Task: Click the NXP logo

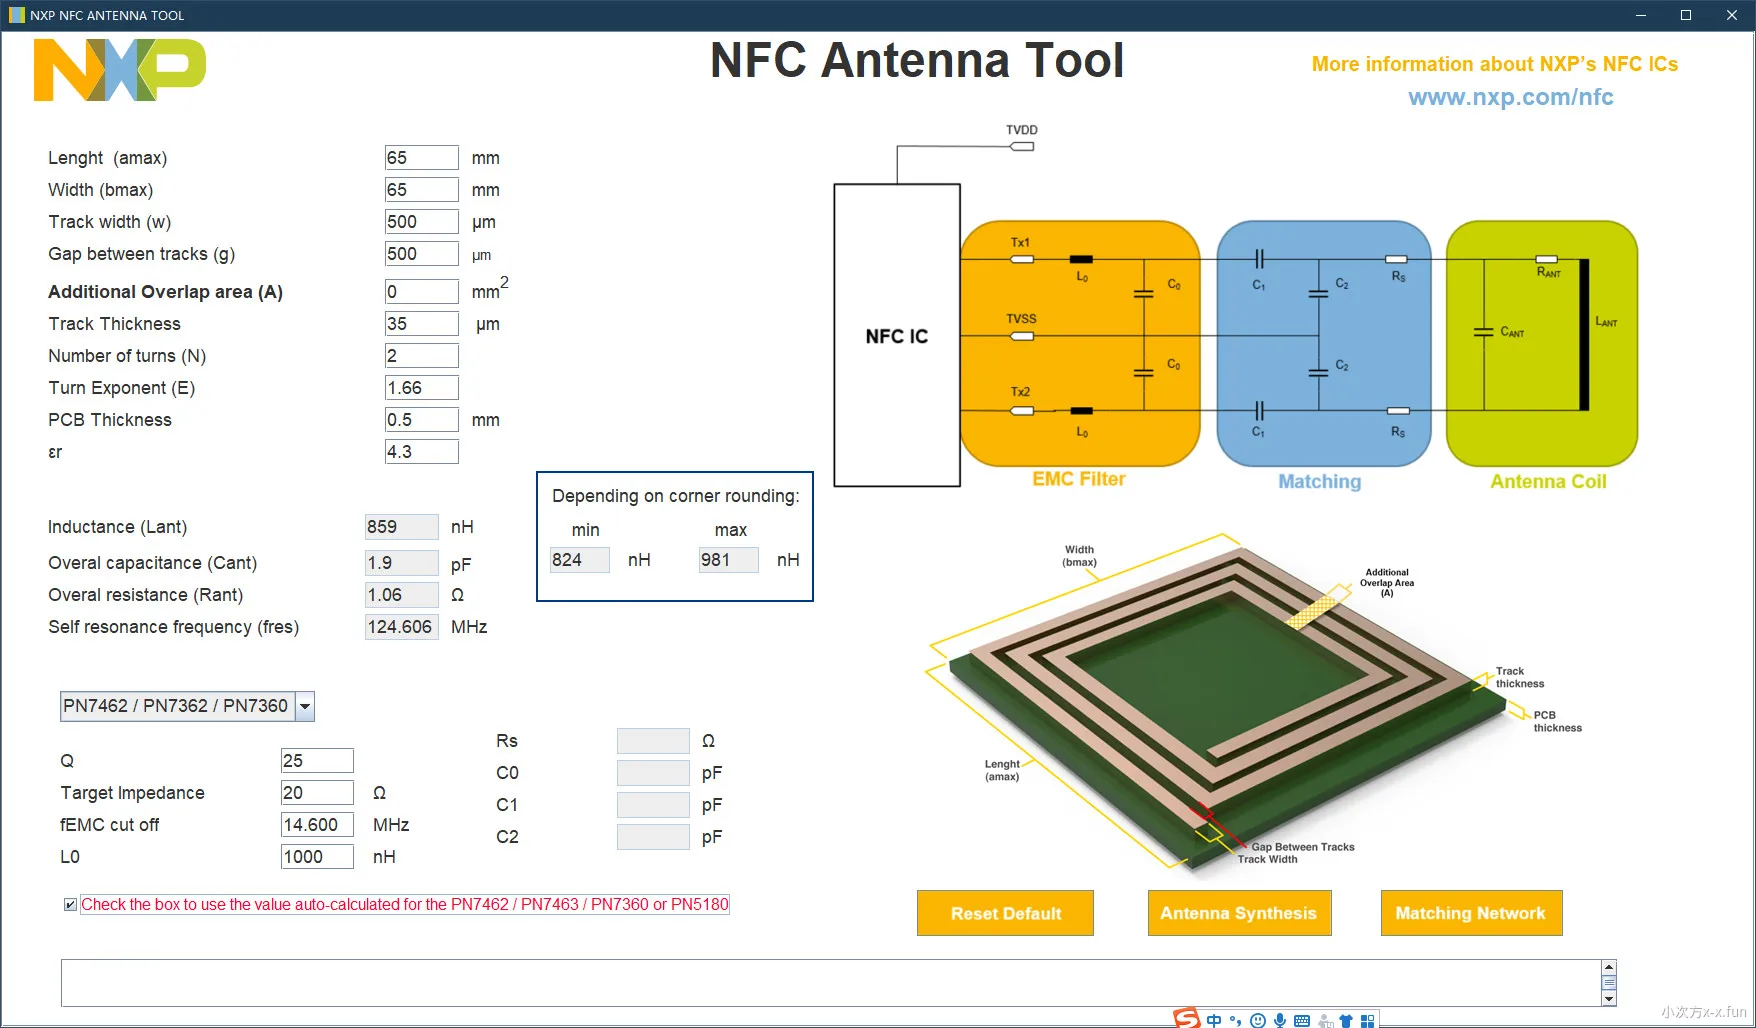Action: click(119, 70)
